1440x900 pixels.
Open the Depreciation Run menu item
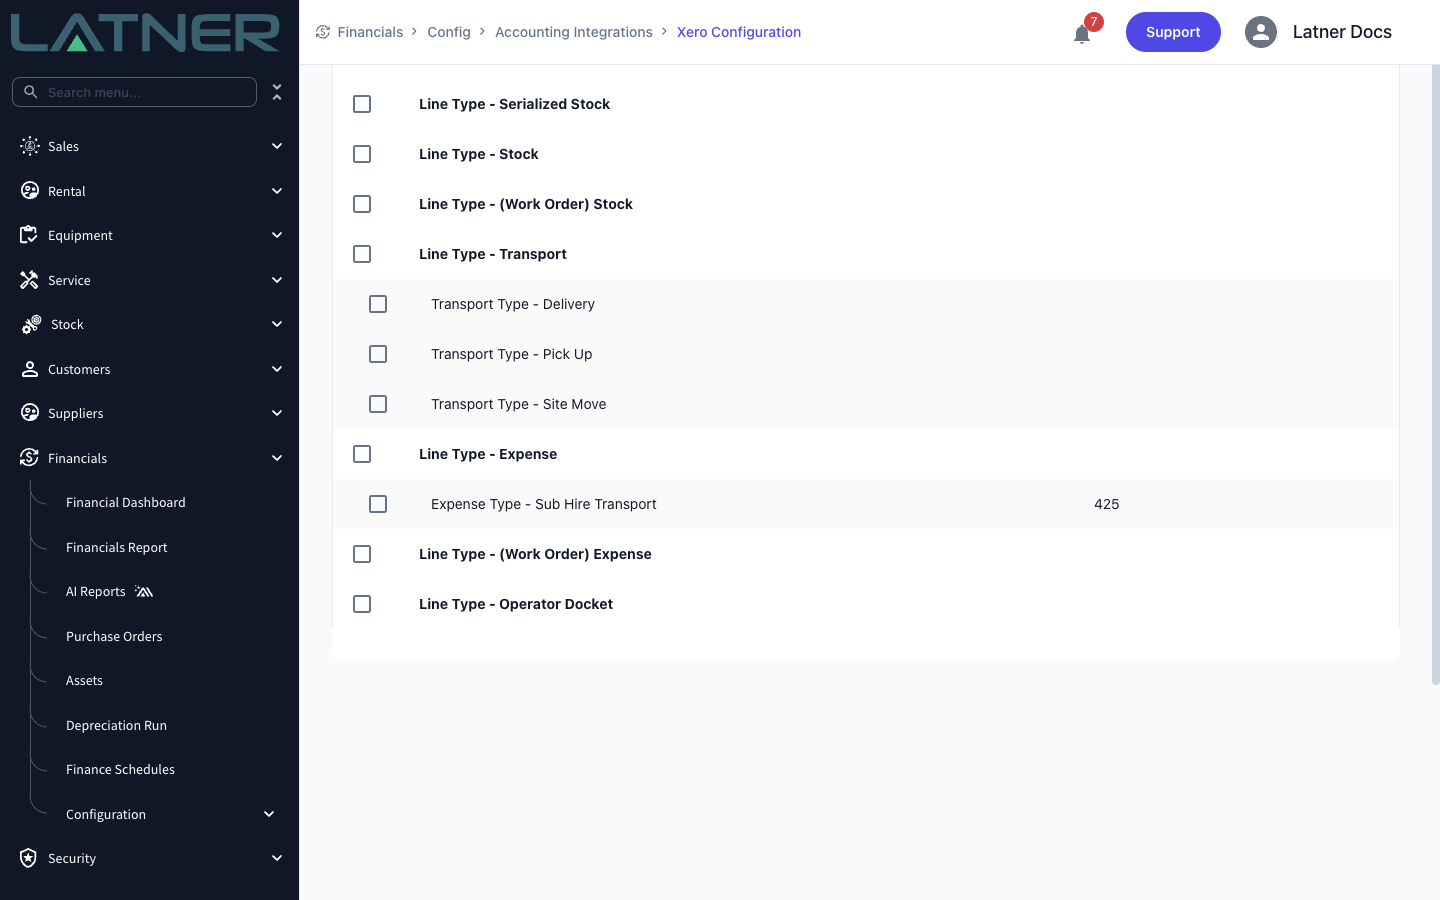coord(116,726)
